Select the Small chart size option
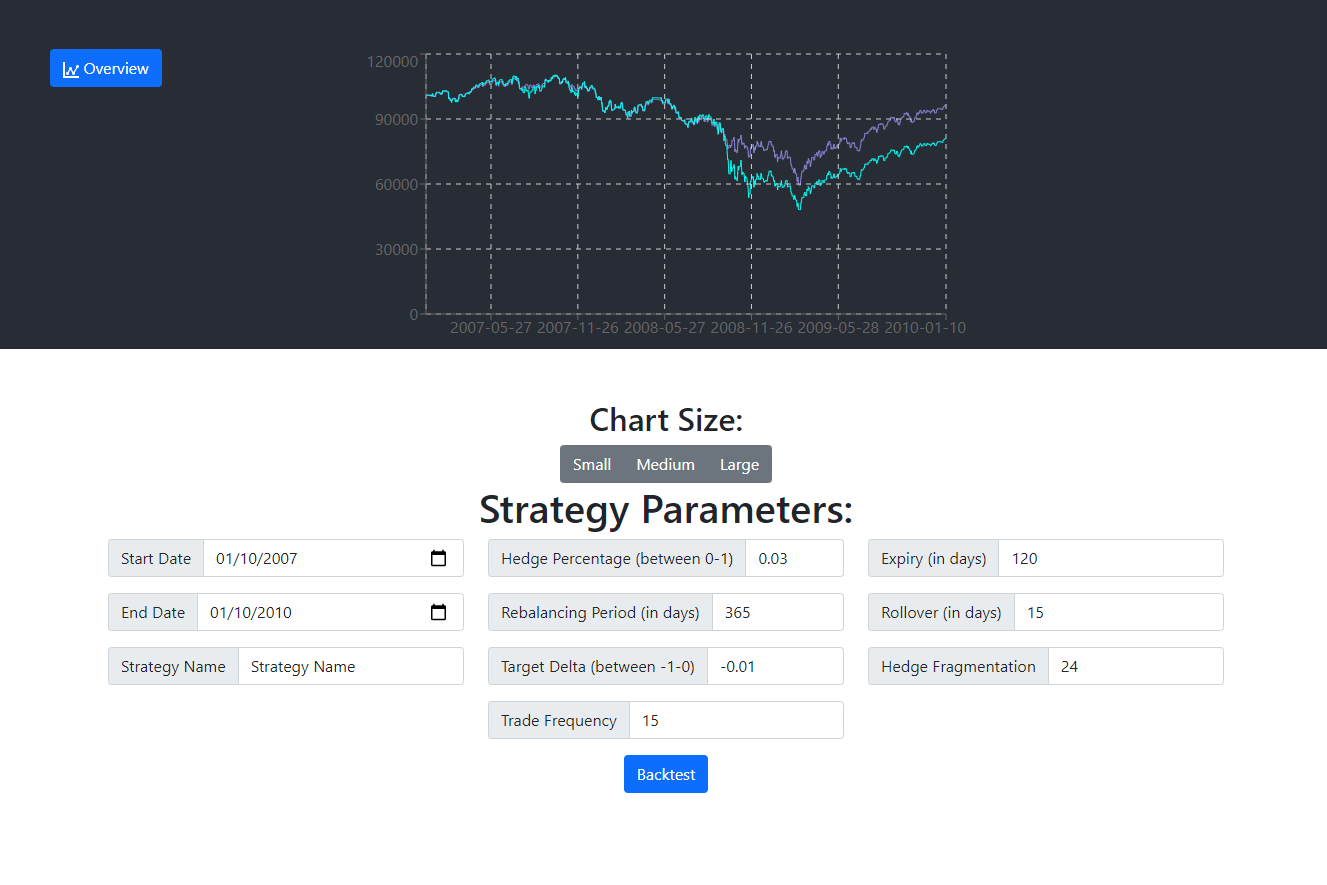Image resolution: width=1327 pixels, height=885 pixels. tap(592, 464)
